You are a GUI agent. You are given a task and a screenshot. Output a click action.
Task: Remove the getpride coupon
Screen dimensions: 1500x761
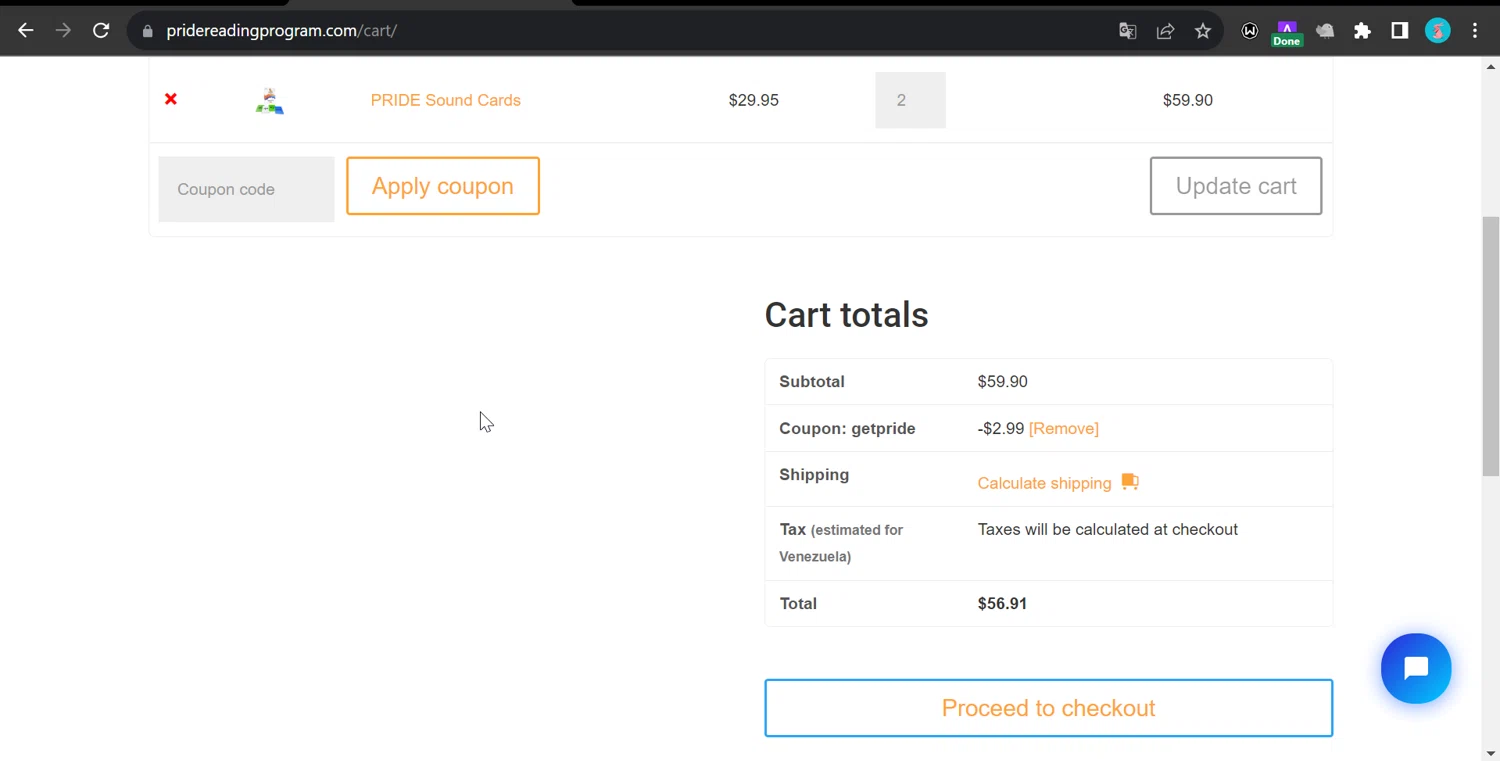point(1064,428)
